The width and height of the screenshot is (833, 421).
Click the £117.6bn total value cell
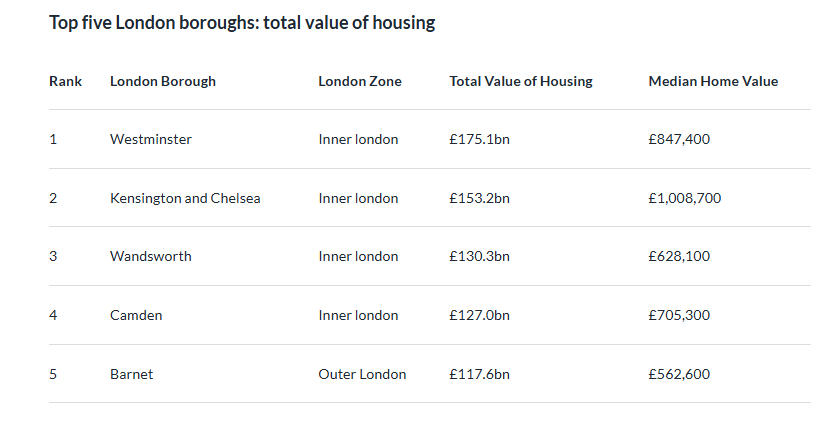pos(479,374)
